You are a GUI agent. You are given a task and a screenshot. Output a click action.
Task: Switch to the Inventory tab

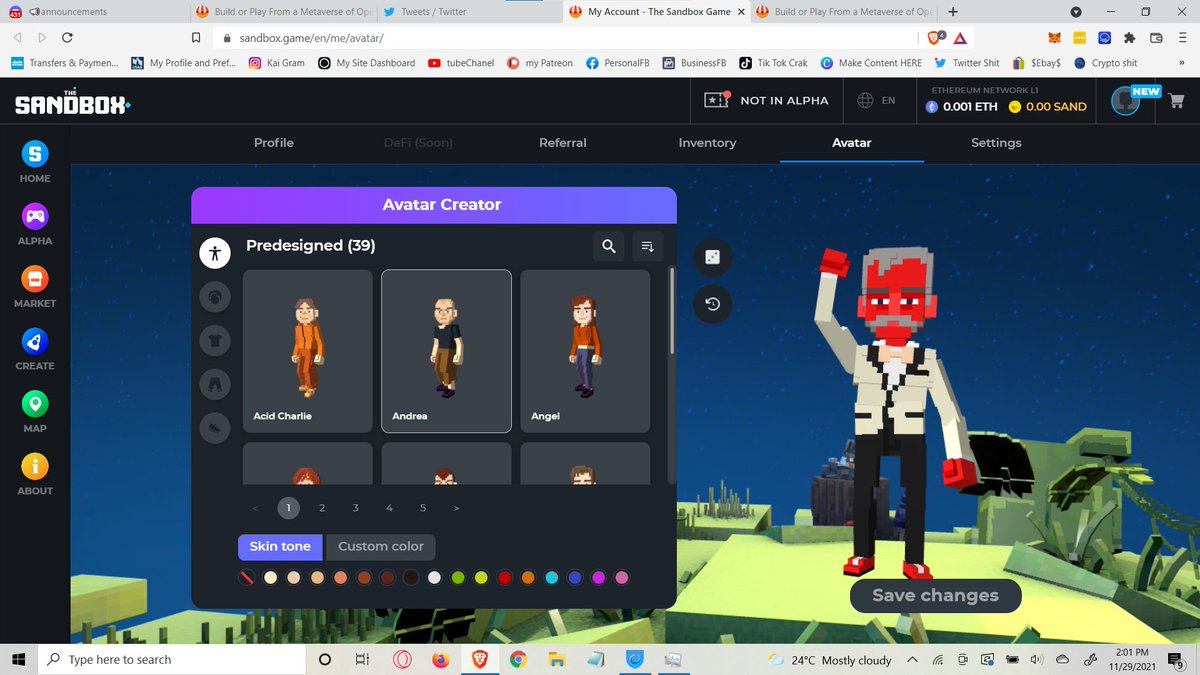point(707,143)
